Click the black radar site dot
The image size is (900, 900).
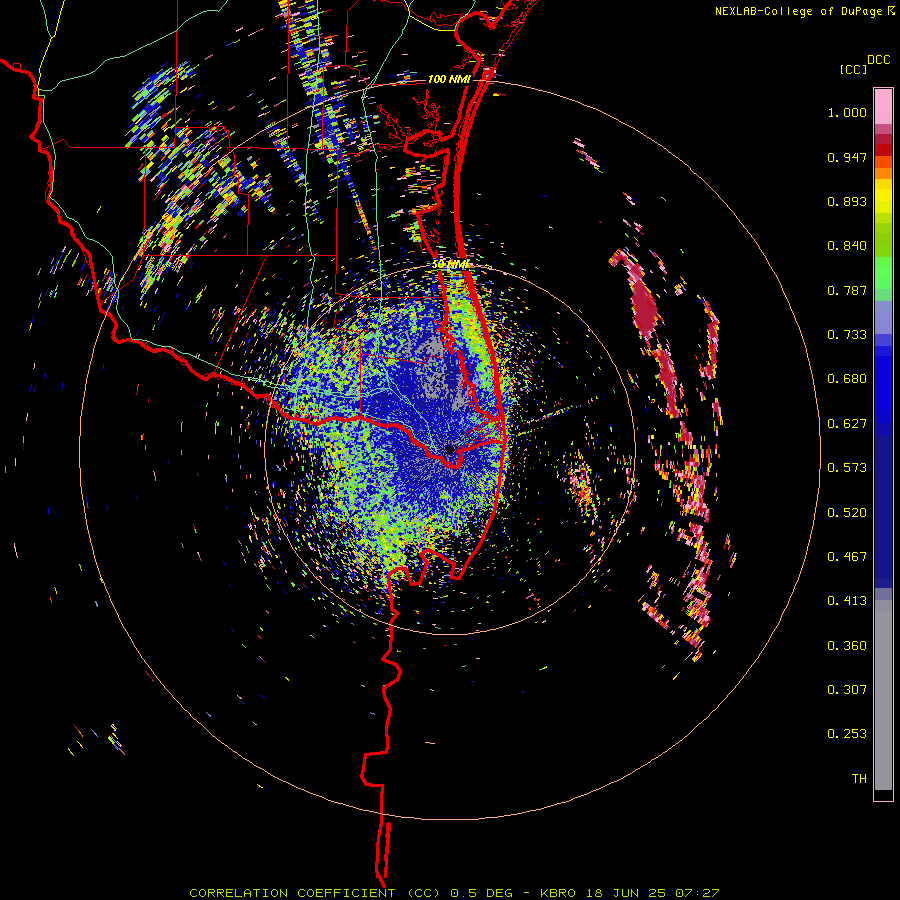click(450, 449)
